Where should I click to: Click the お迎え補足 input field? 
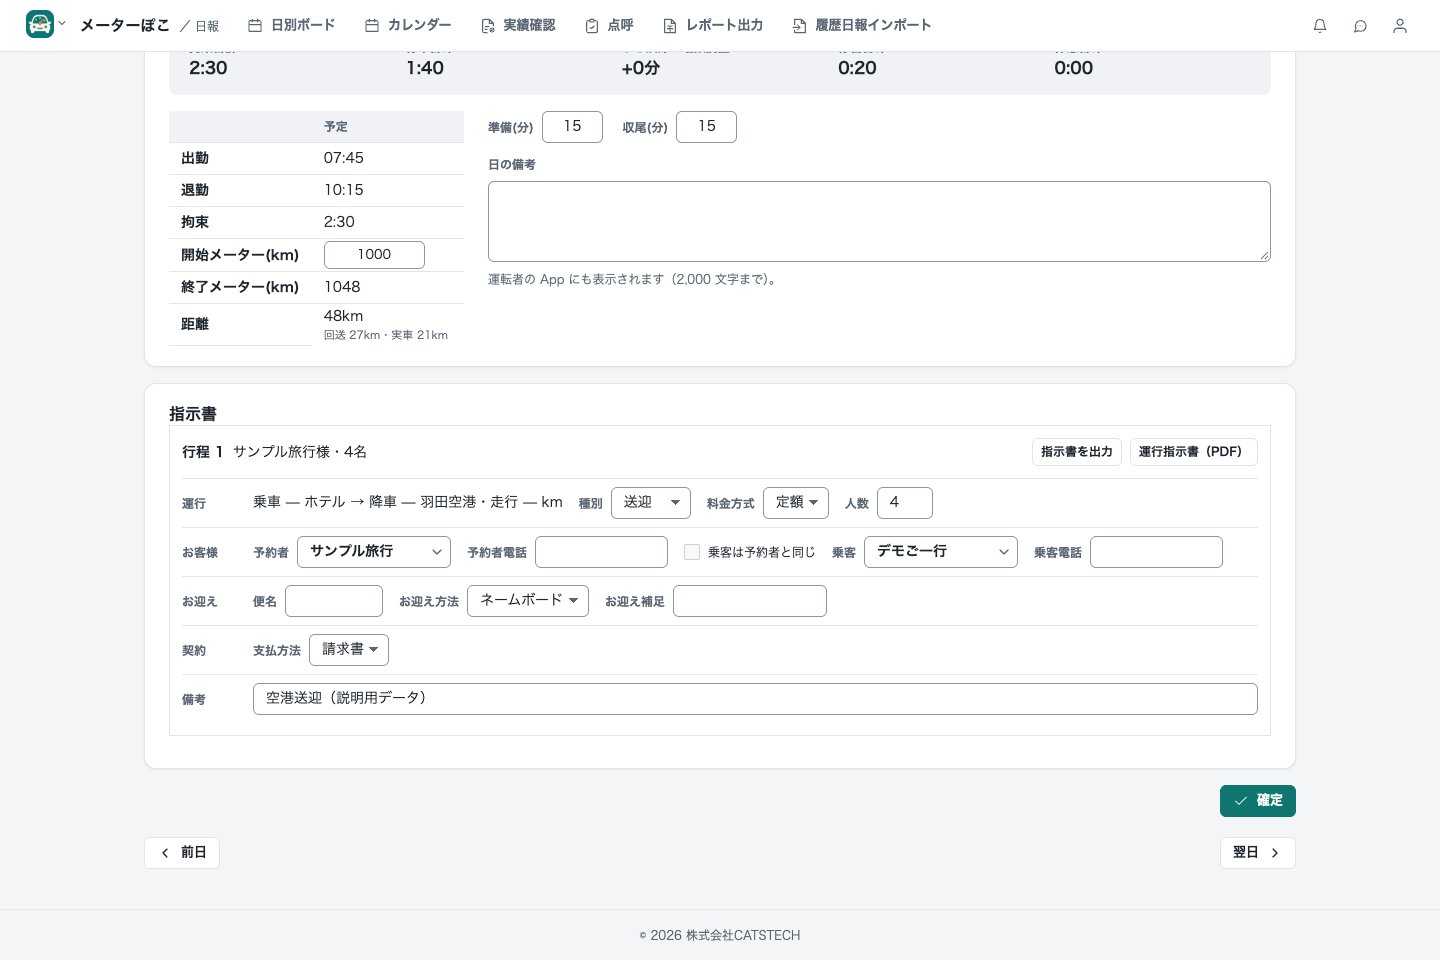click(x=750, y=601)
